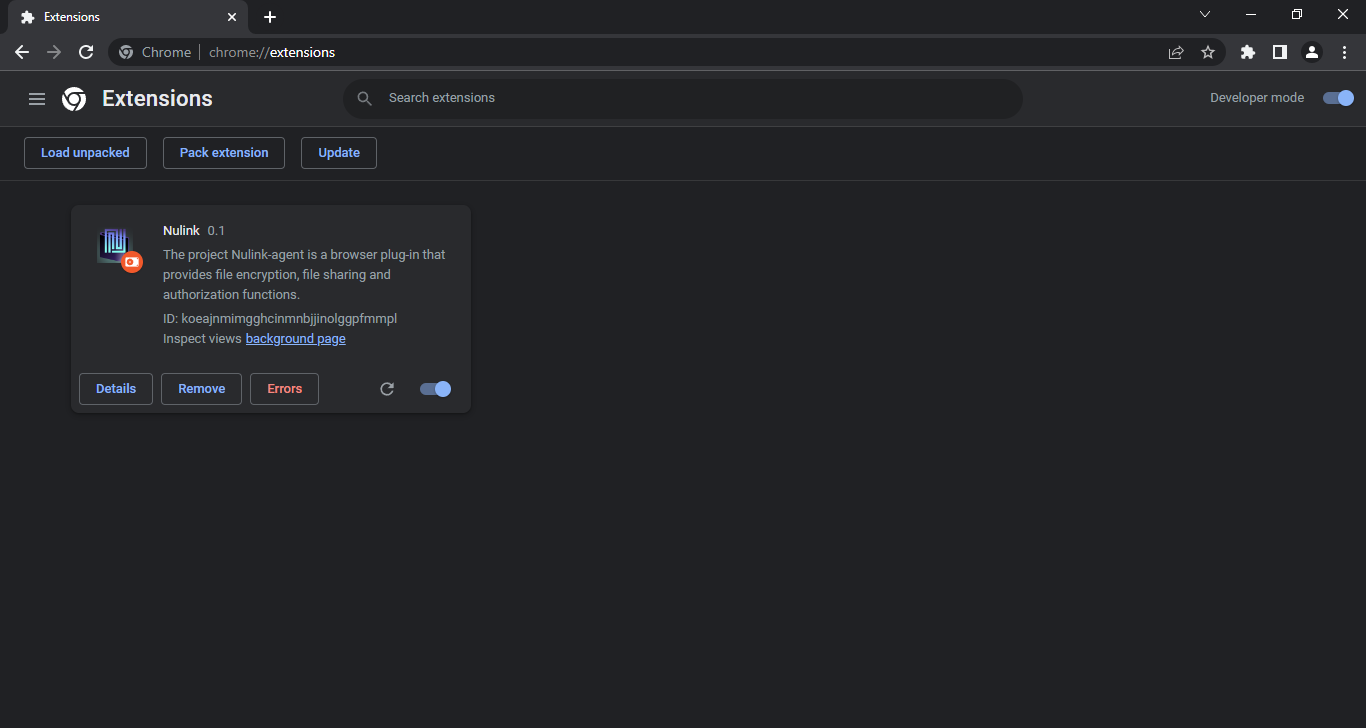Screen dimensions: 1366x728
Task: Turn off the Nulink extension
Action: pyautogui.click(x=435, y=389)
